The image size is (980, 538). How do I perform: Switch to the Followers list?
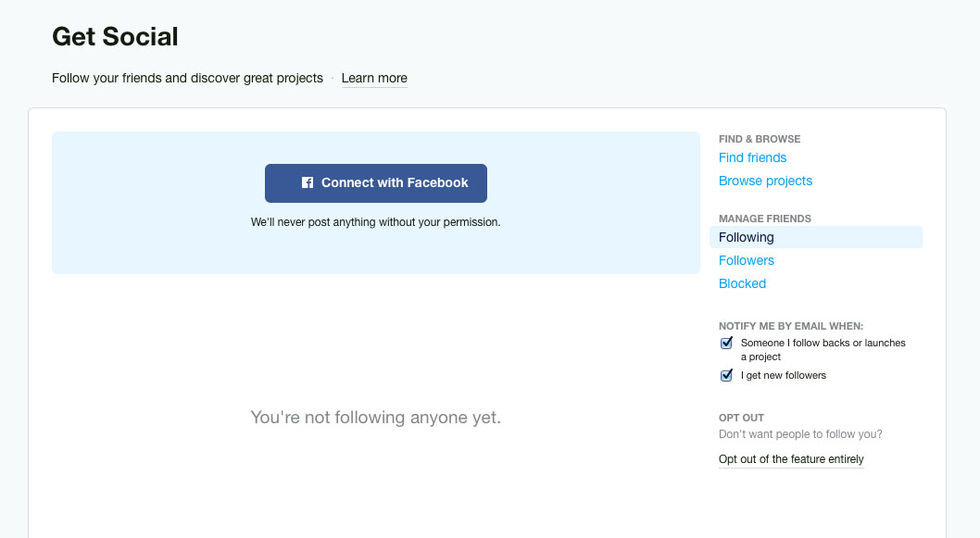(746, 261)
